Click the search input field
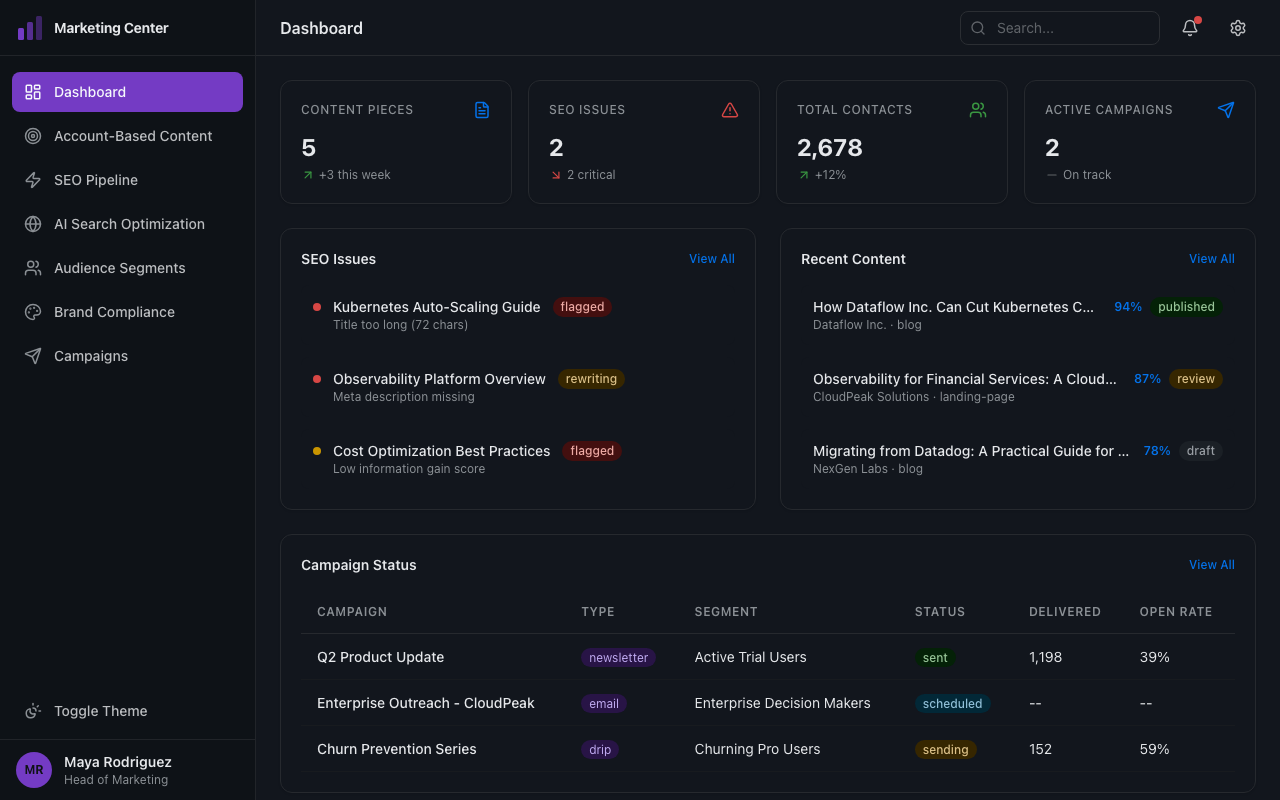Image resolution: width=1280 pixels, height=800 pixels. coord(1060,28)
